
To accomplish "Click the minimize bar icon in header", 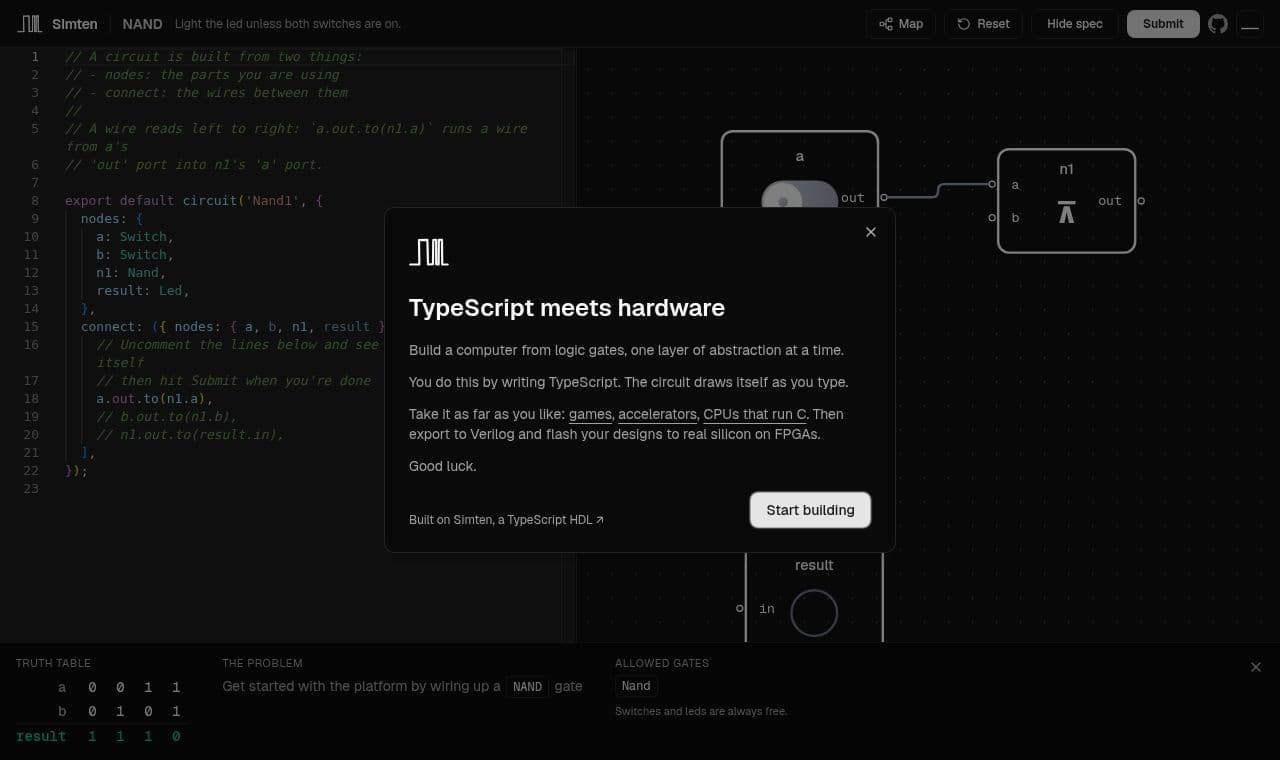I will 1250,24.
